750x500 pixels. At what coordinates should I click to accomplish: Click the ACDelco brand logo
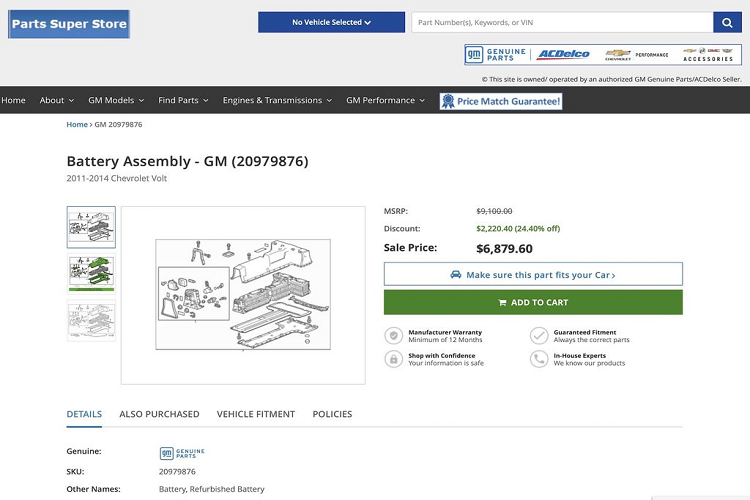pos(563,55)
